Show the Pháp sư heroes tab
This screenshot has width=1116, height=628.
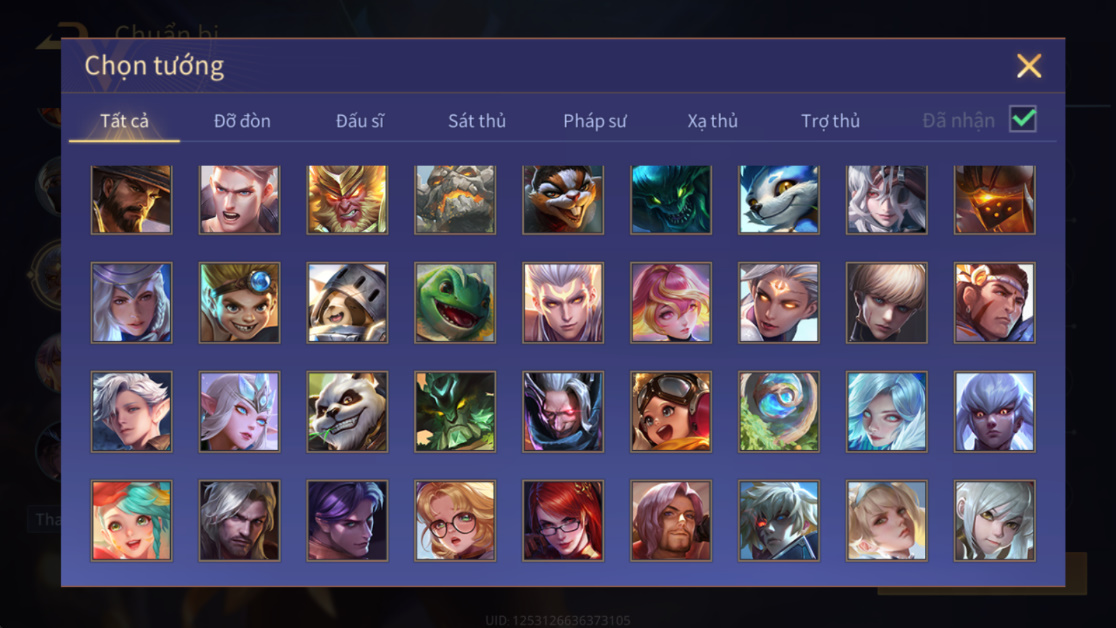[x=595, y=121]
